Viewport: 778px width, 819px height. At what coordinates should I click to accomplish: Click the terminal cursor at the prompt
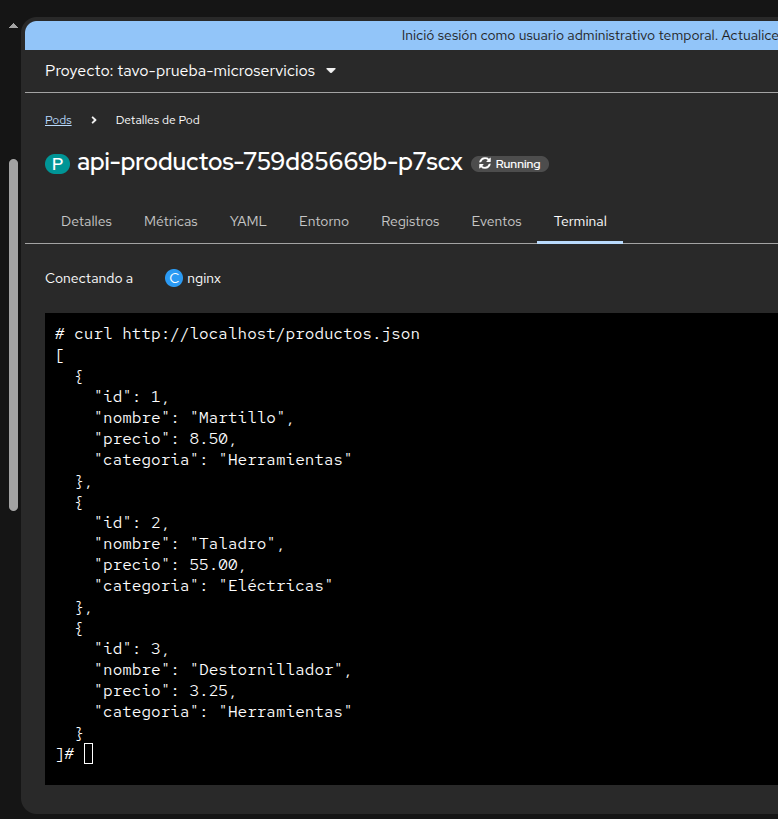tap(89, 753)
